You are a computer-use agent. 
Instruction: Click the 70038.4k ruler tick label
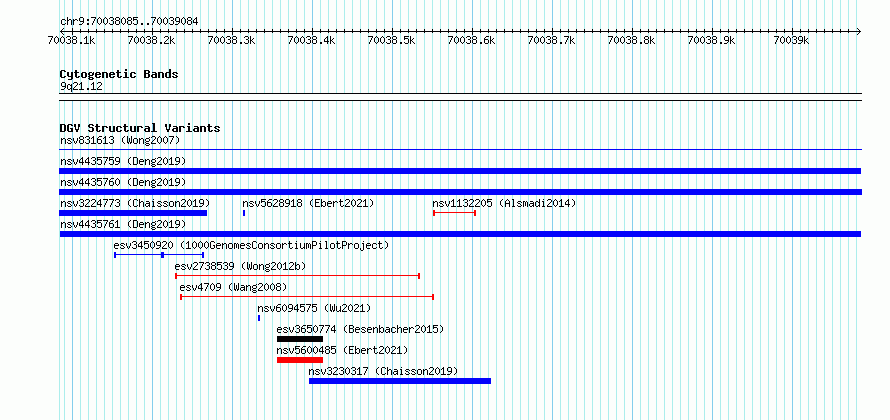[x=311, y=40]
